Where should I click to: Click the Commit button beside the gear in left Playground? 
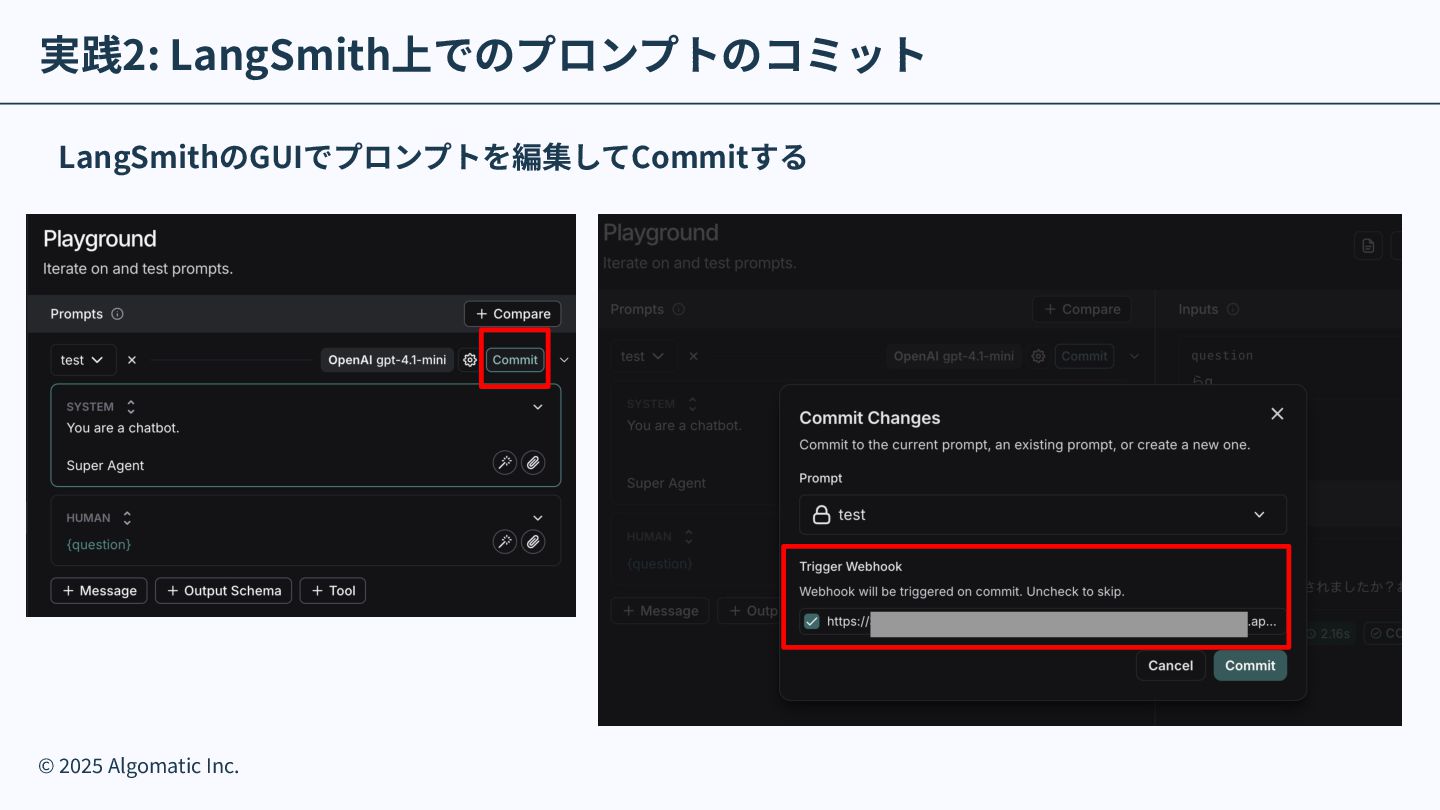(x=515, y=360)
